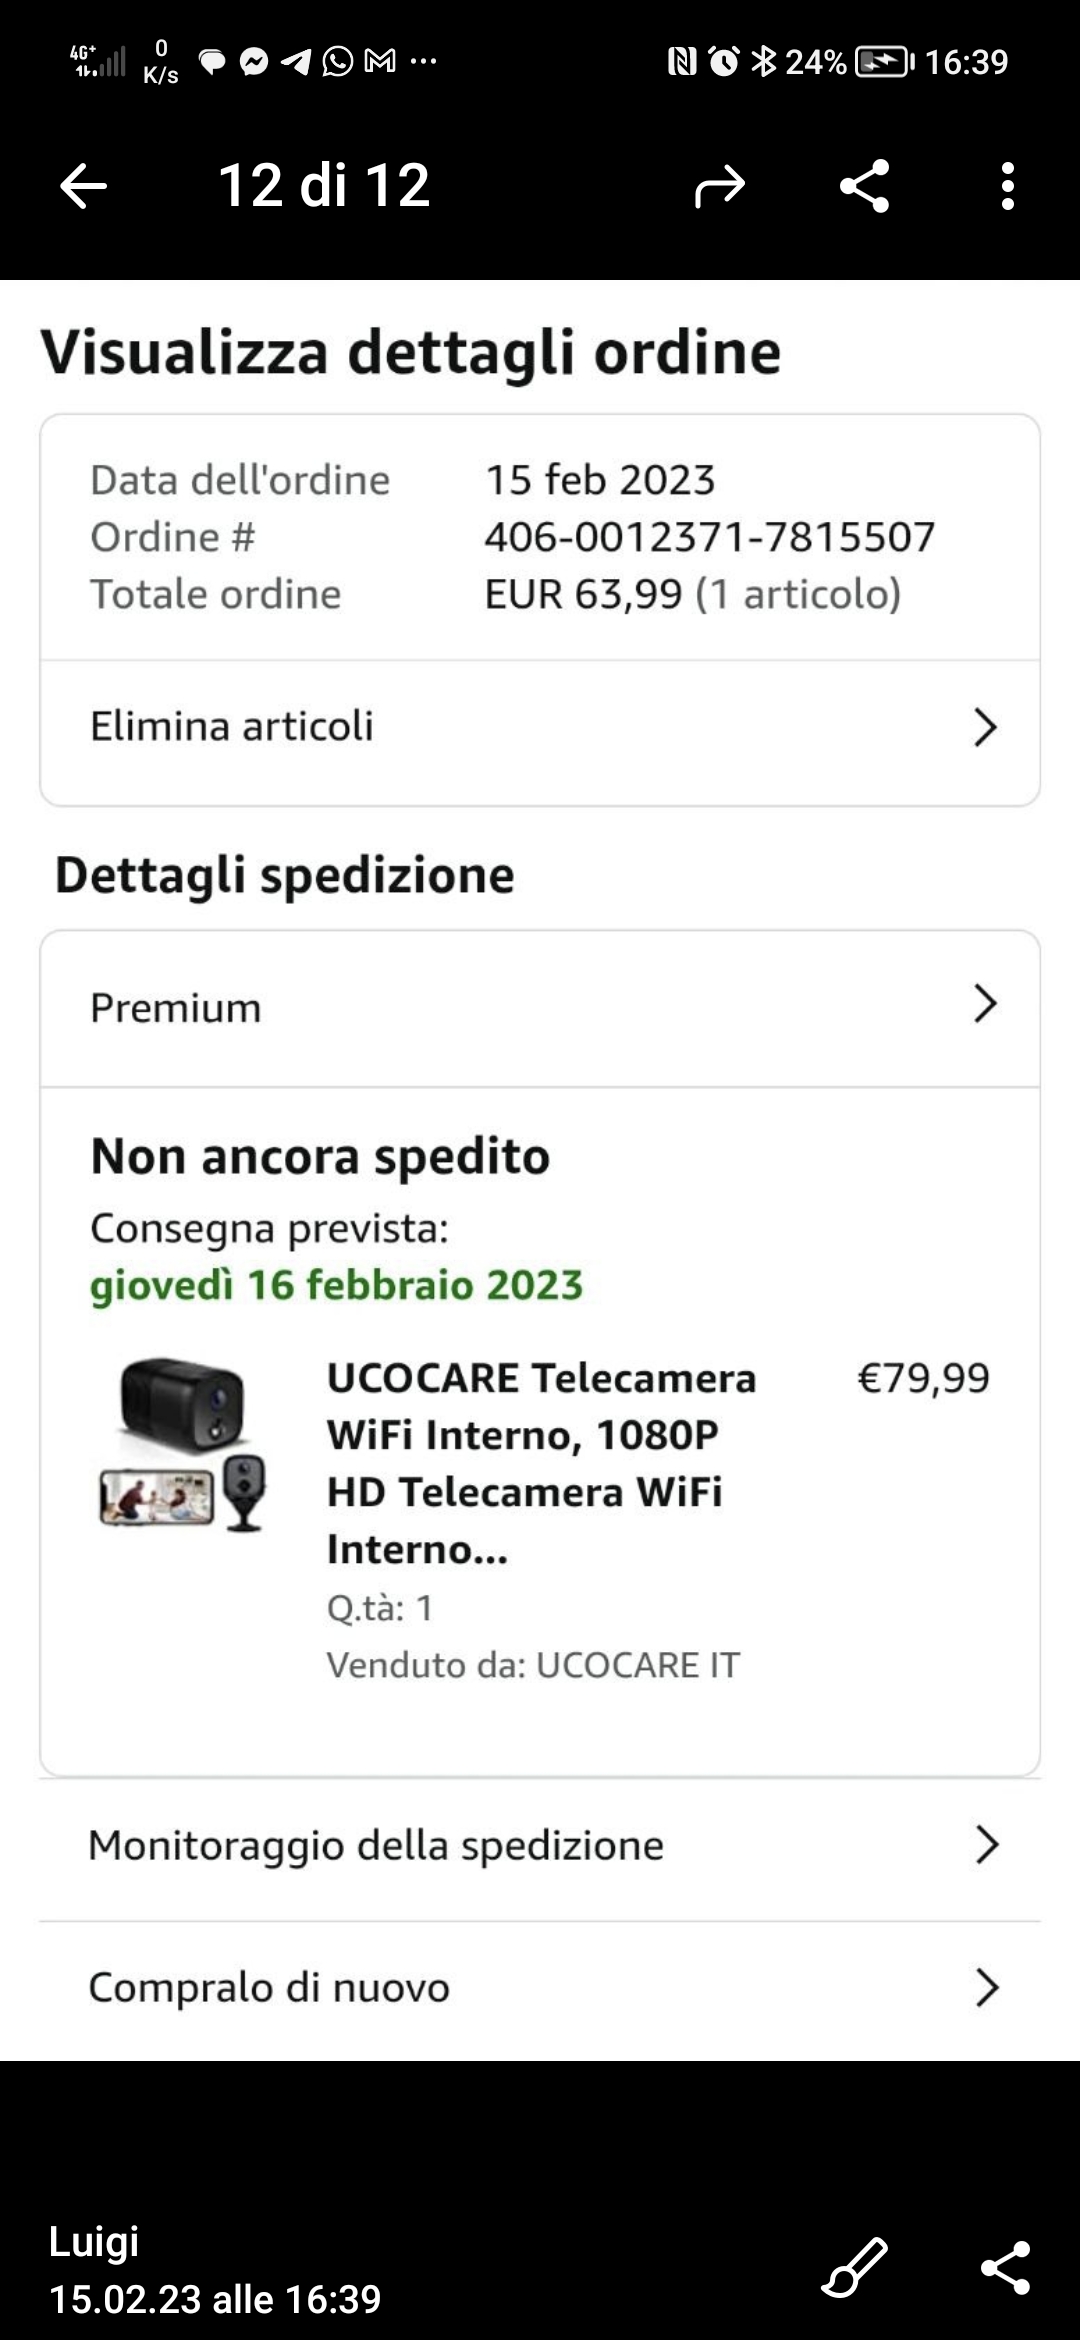Open the three-dot overflow menu
1080x2340 pixels.
point(1008,186)
